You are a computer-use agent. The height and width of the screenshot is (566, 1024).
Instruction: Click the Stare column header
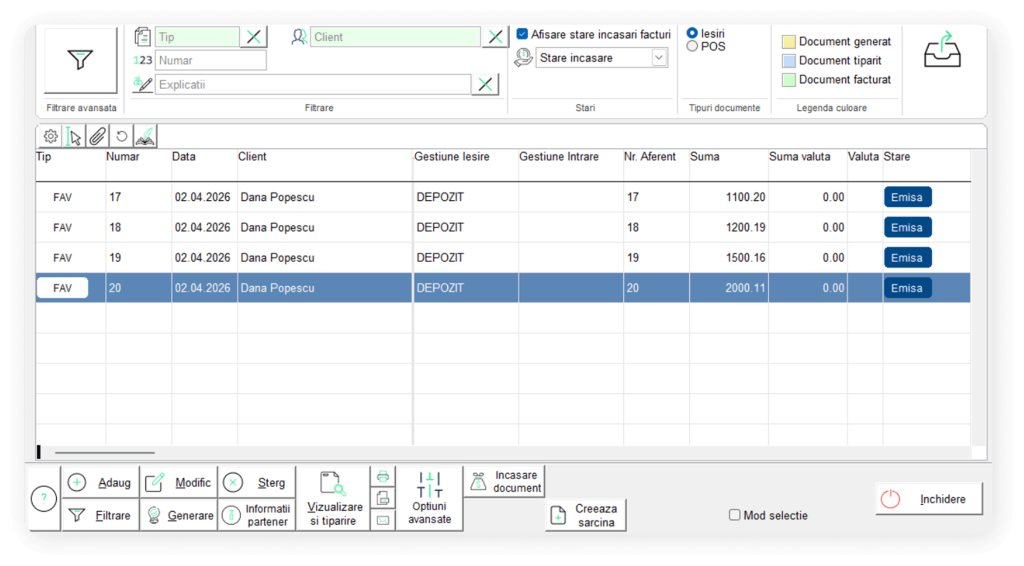[897, 157]
